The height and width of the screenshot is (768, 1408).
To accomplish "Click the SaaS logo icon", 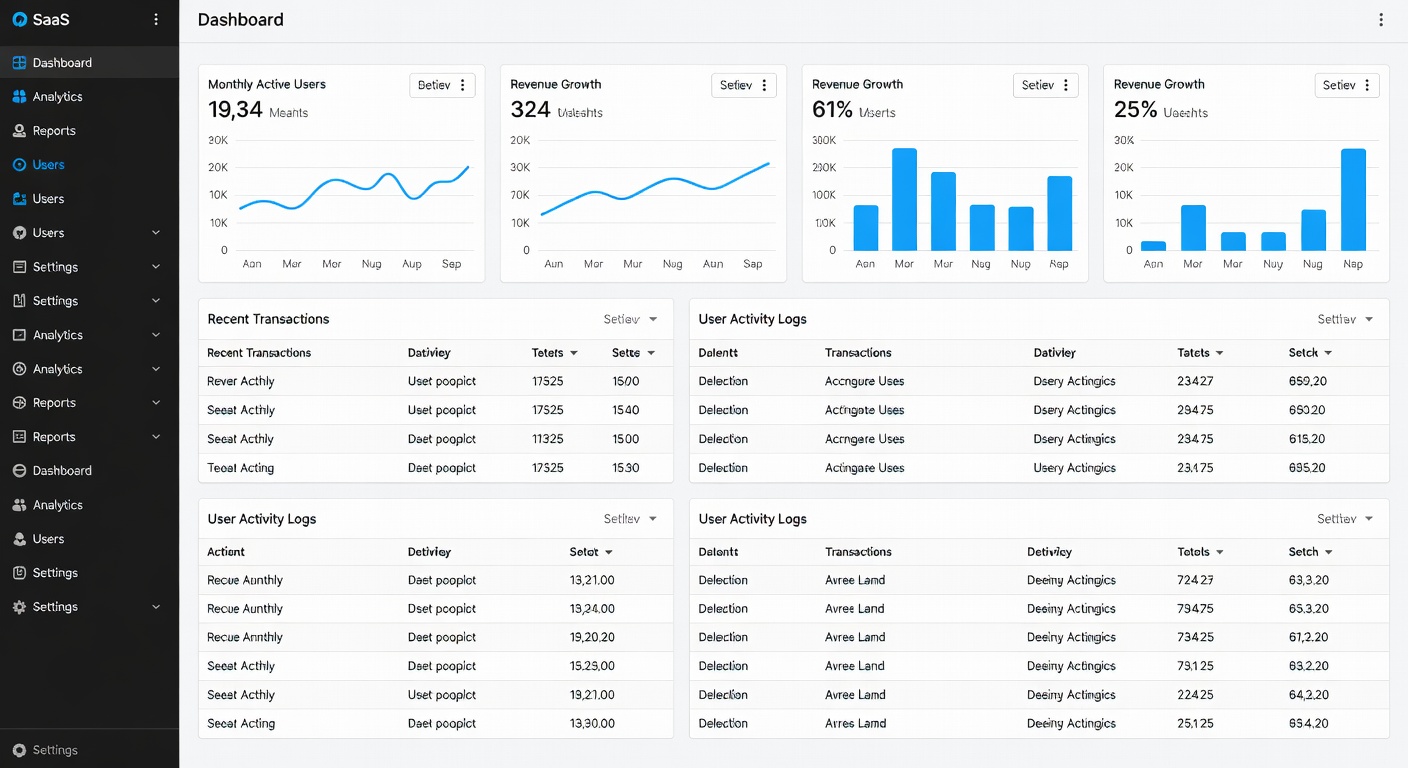I will click(x=19, y=20).
